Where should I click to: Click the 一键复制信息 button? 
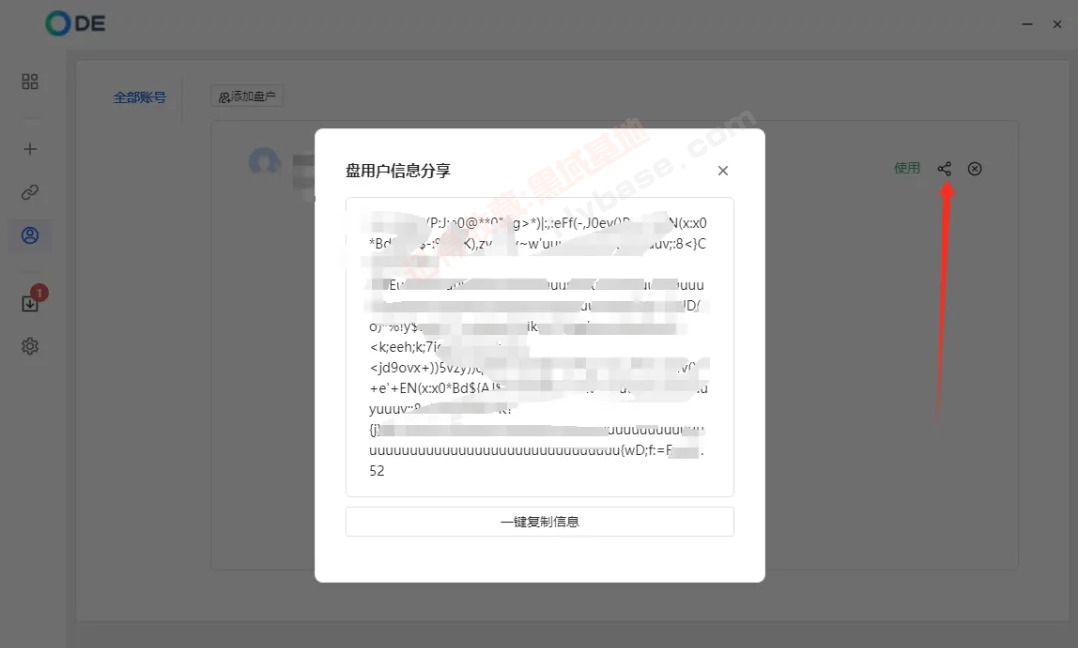[540, 522]
